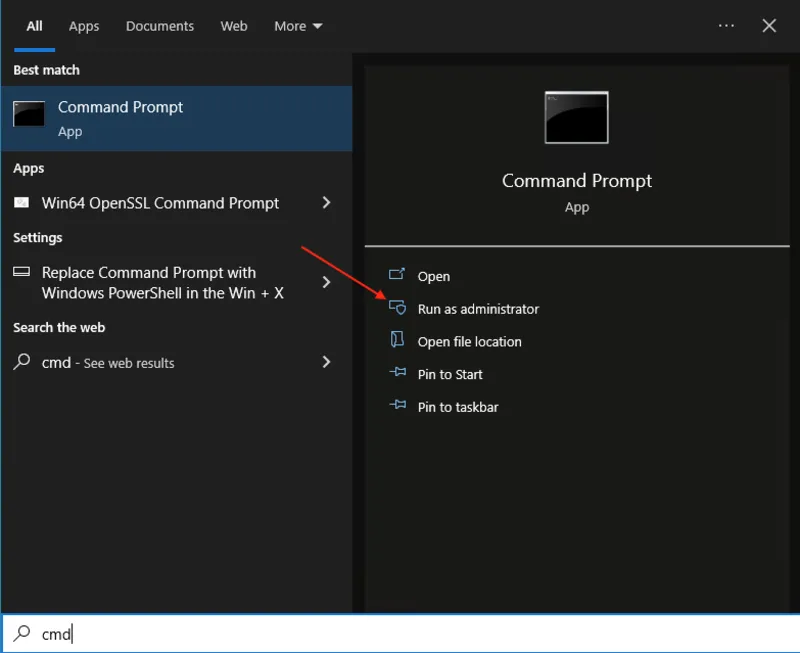Click Run as administrator
Screen dimensions: 800x653
pyautogui.click(x=478, y=309)
